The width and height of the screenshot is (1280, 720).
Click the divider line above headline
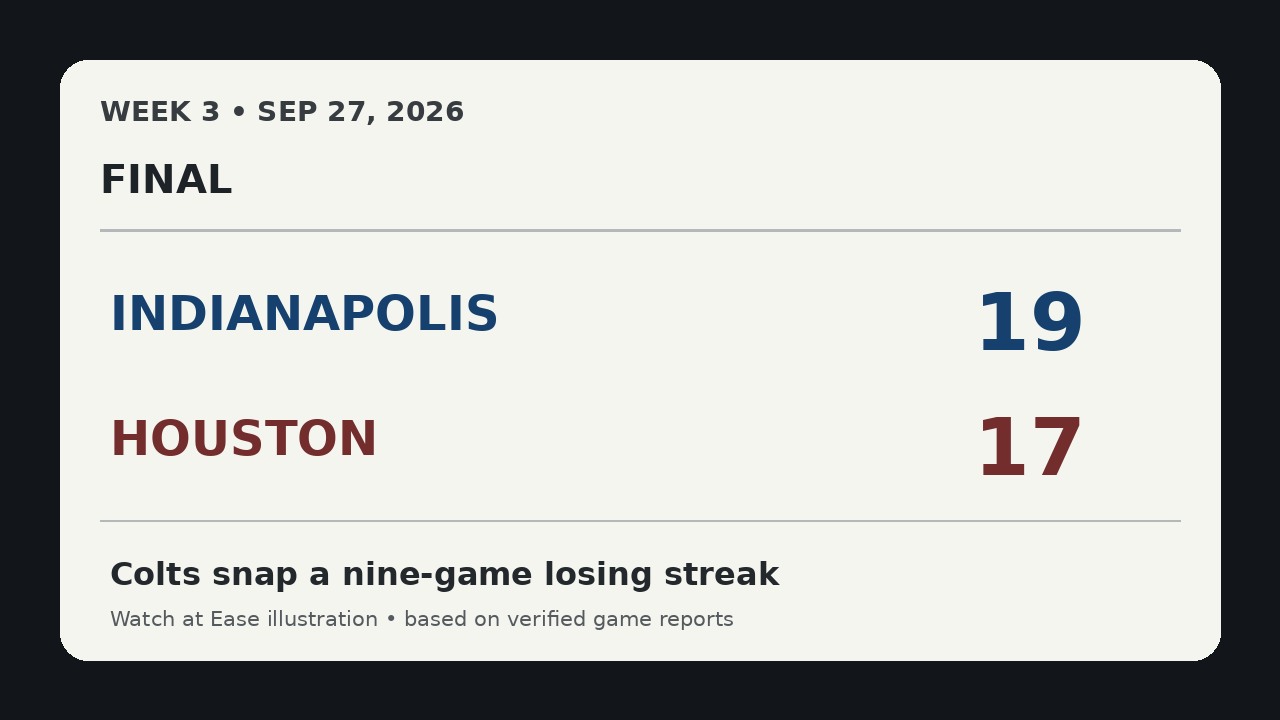[640, 521]
